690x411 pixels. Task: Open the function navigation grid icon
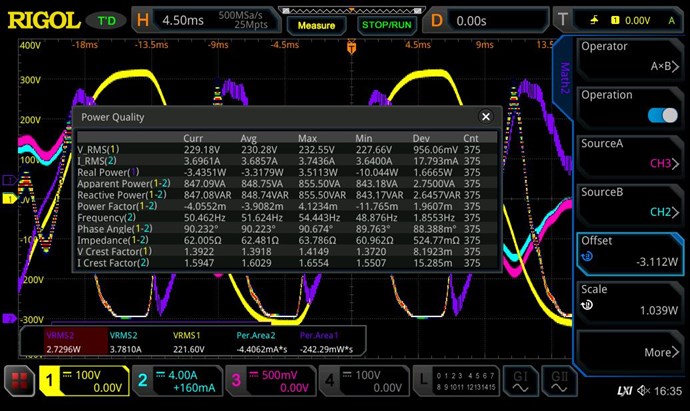(18, 381)
